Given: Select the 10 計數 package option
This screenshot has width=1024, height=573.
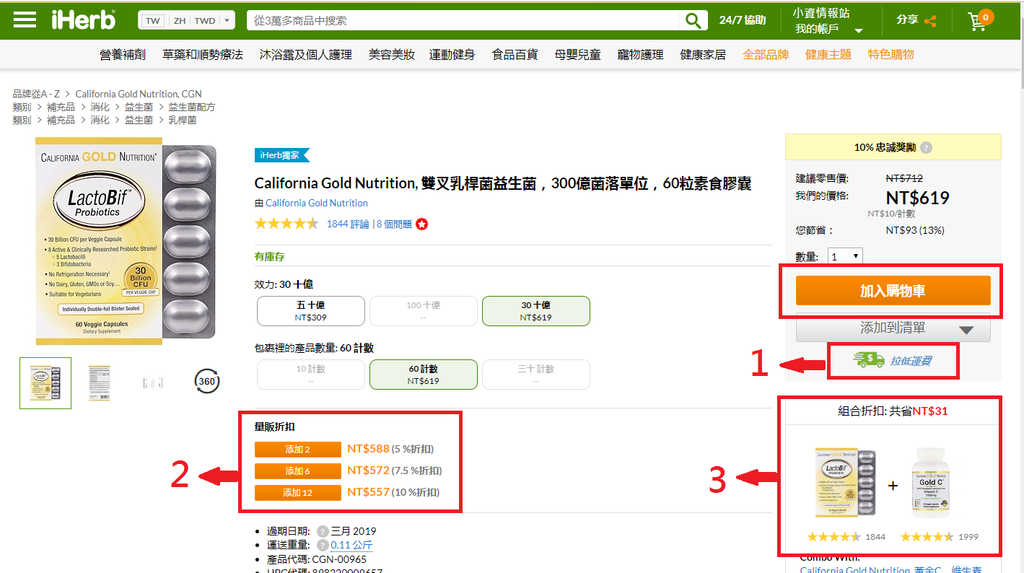Looking at the screenshot, I should (311, 374).
